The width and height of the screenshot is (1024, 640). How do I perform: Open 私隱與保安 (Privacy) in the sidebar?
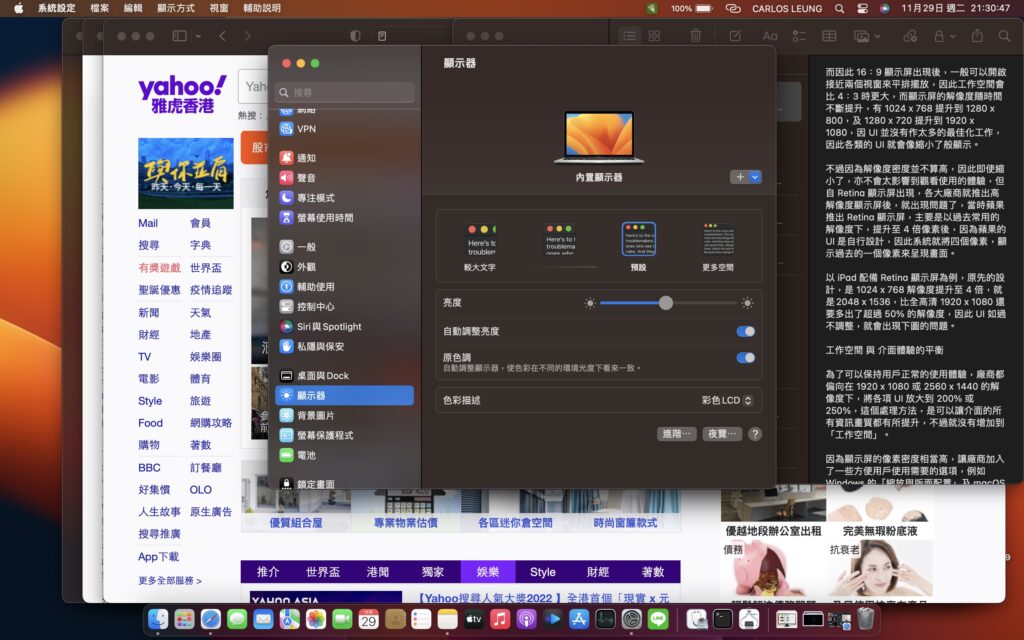click(344, 346)
